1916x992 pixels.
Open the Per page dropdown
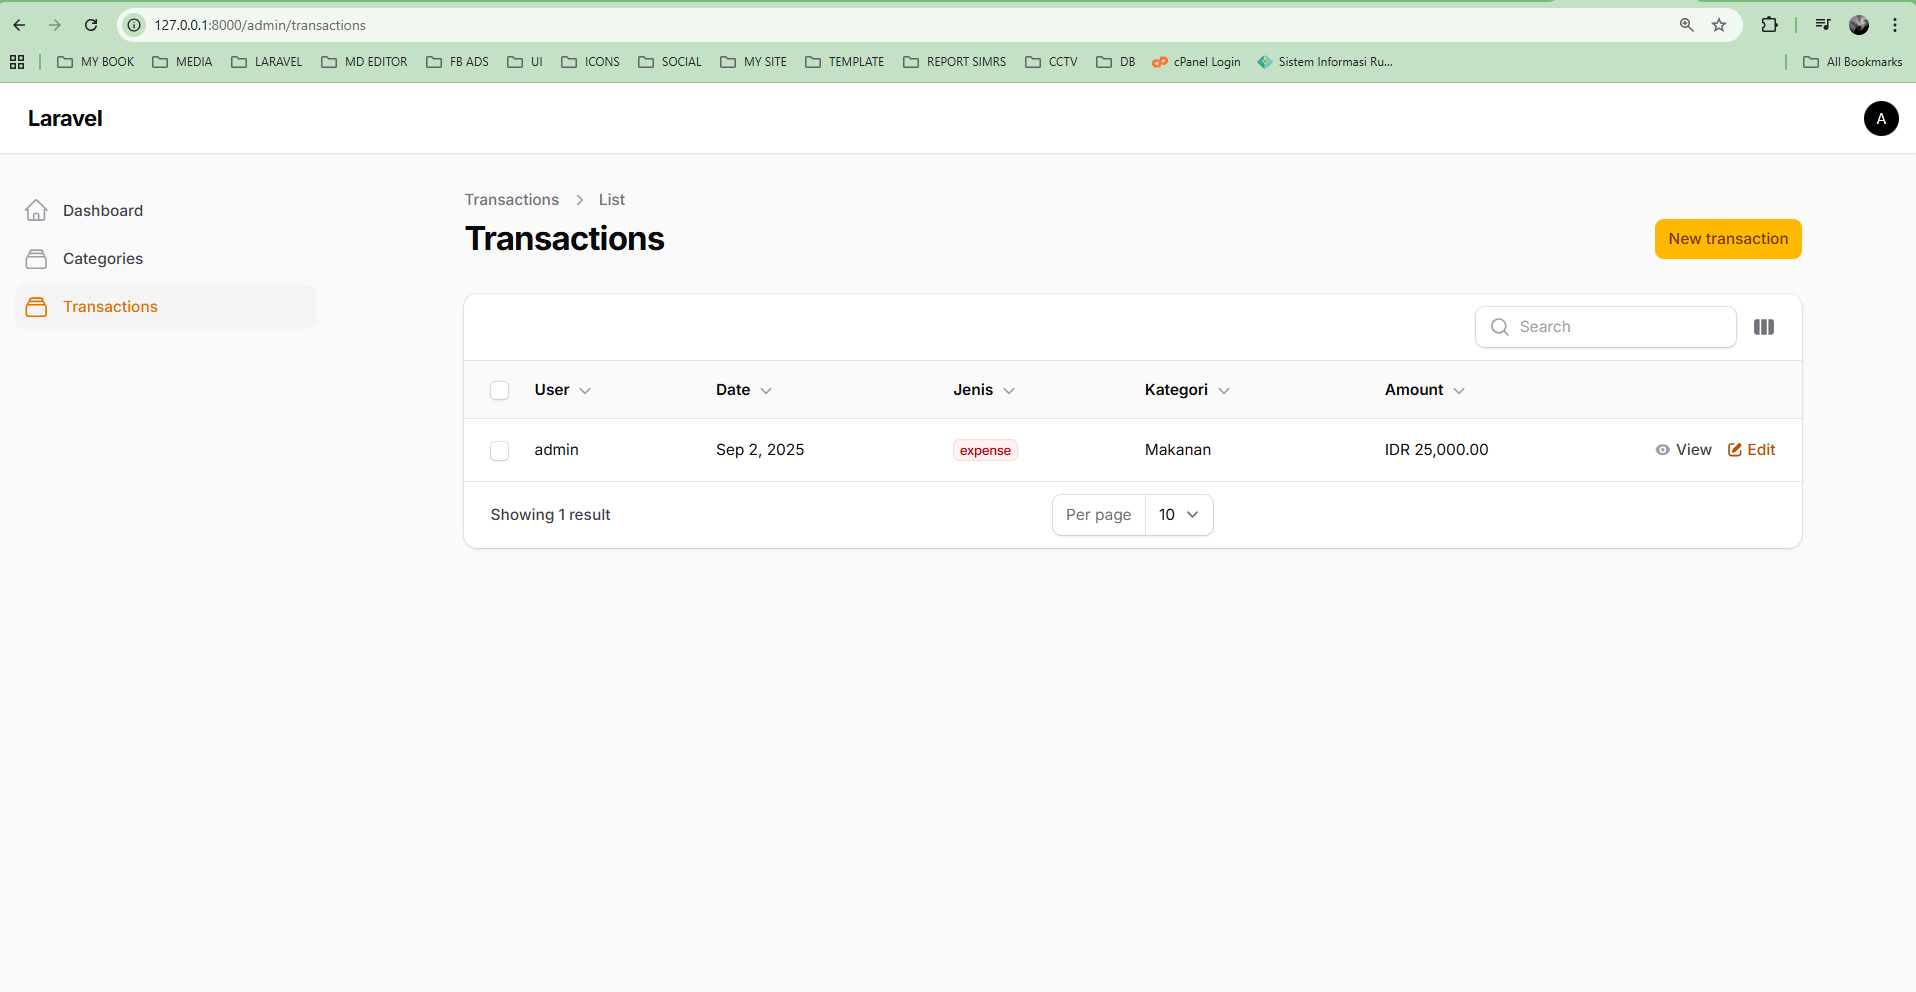pos(1178,515)
